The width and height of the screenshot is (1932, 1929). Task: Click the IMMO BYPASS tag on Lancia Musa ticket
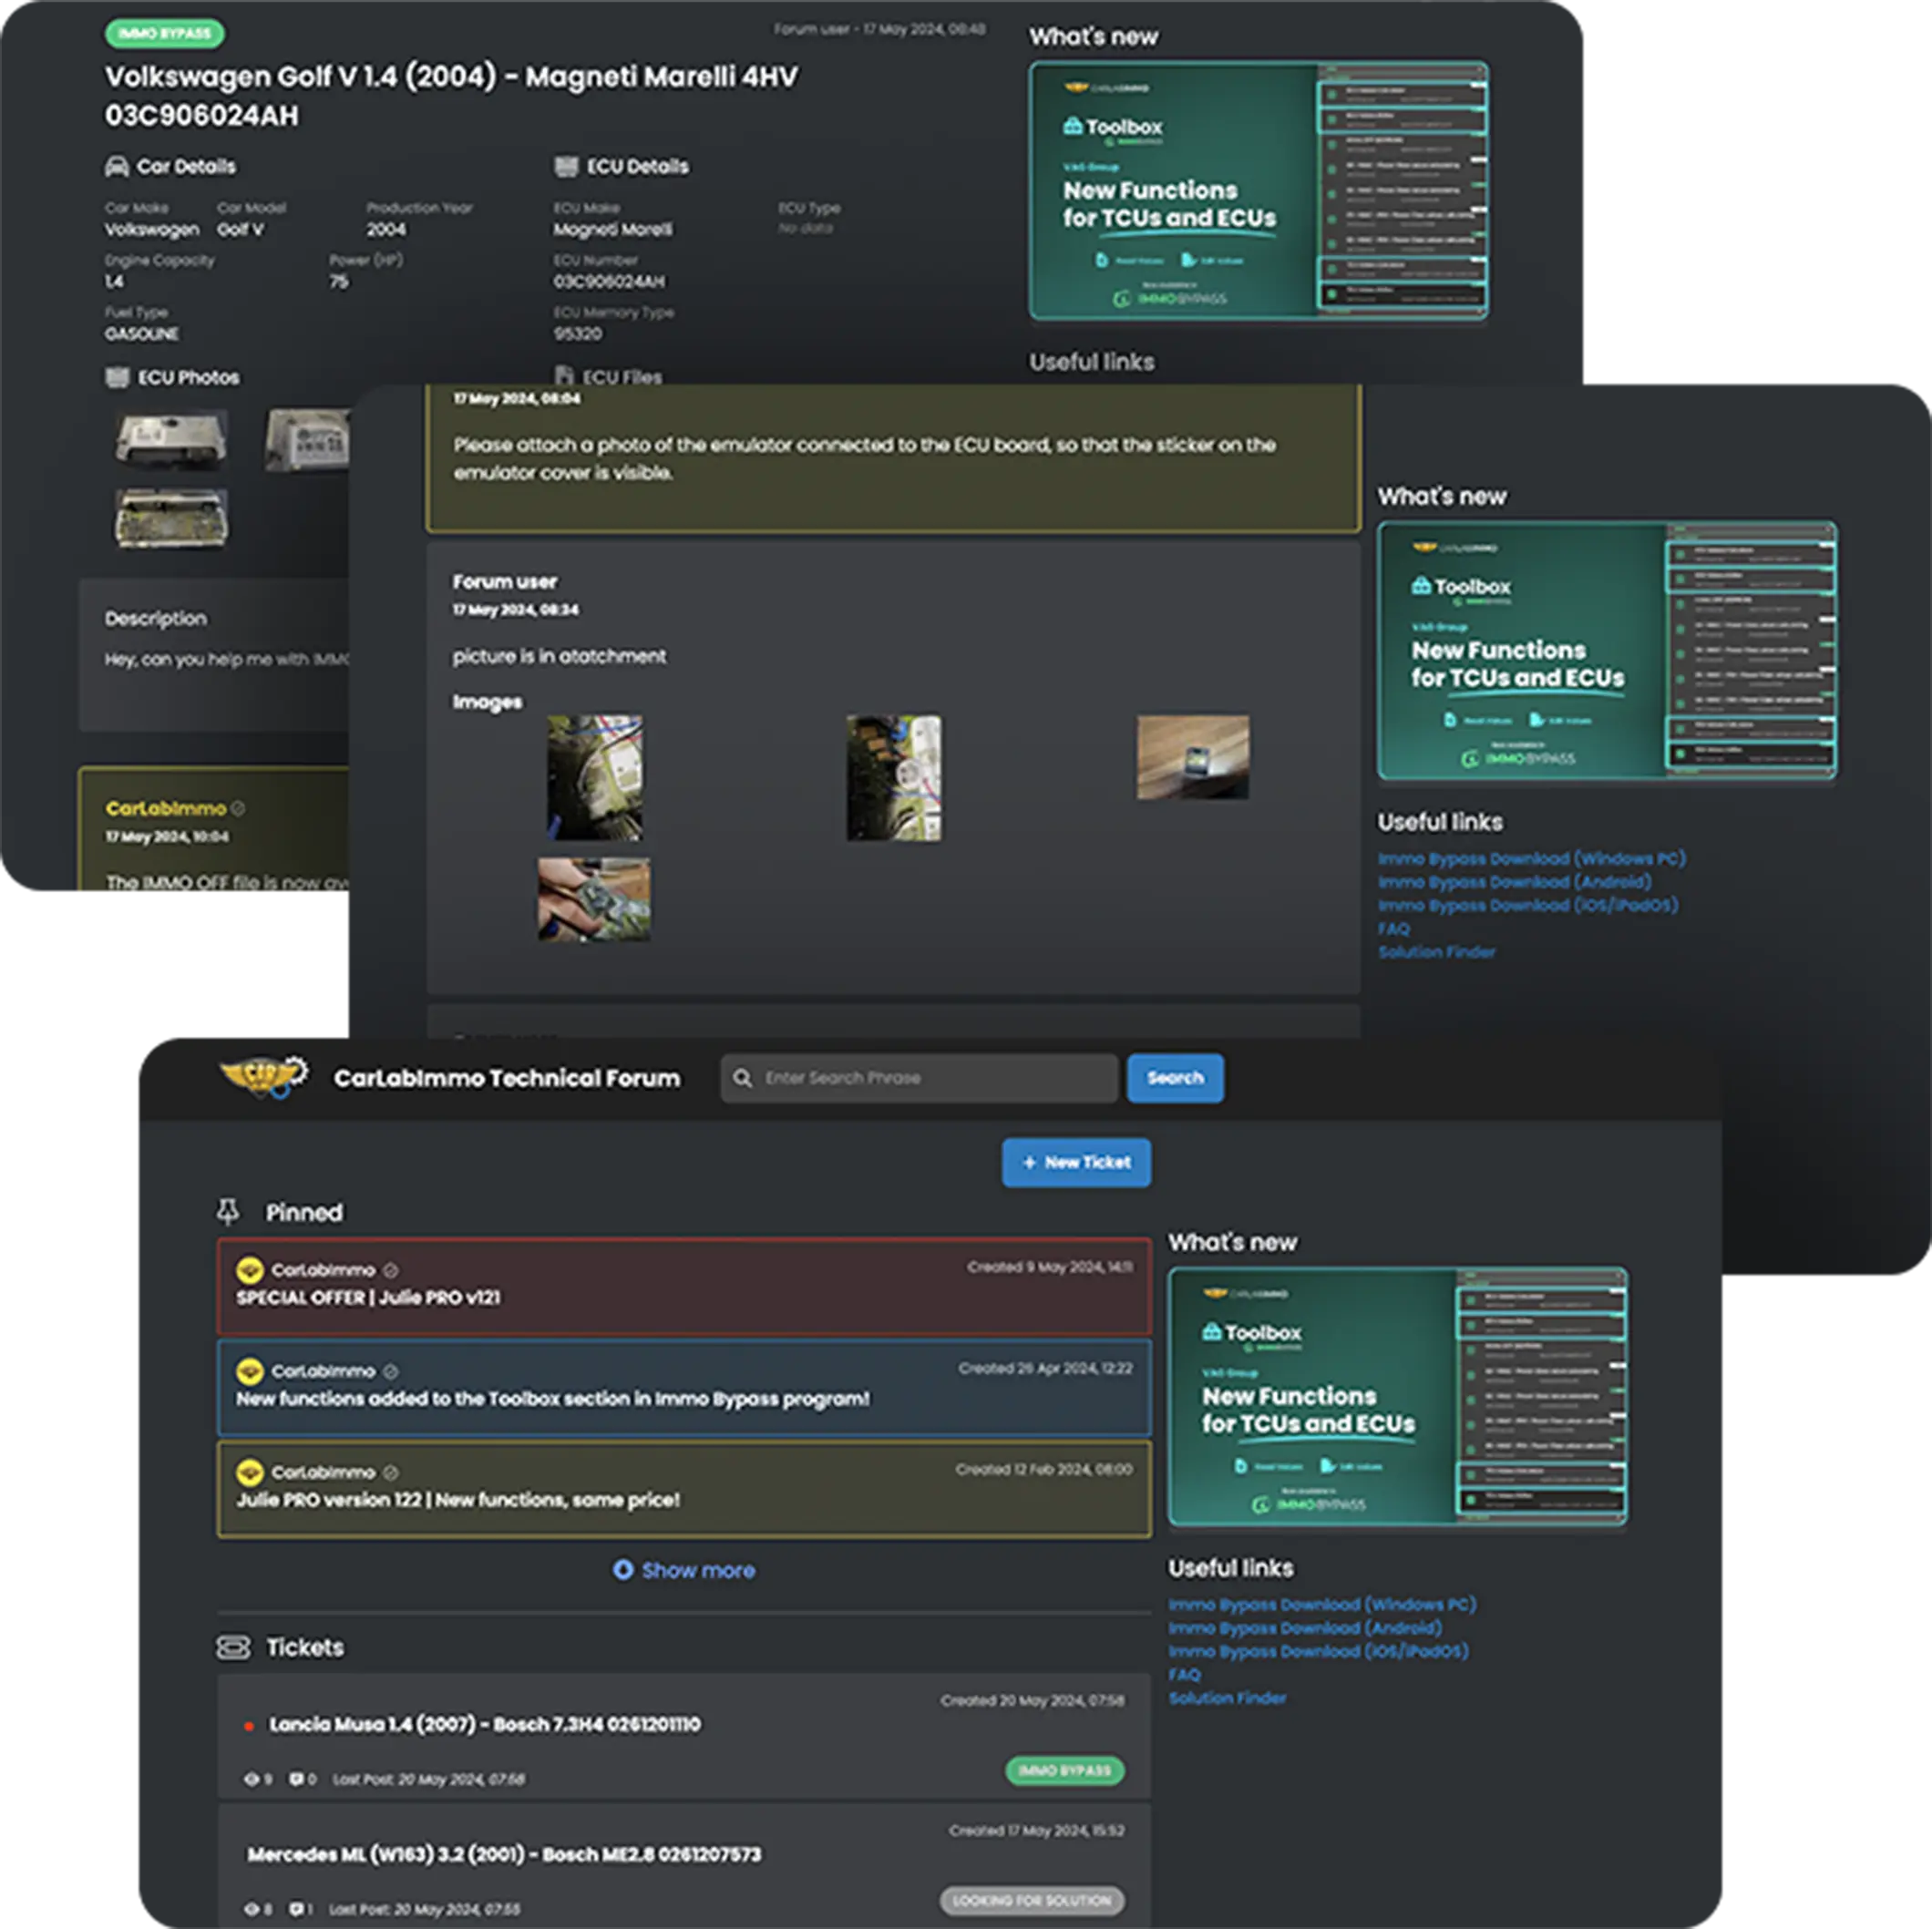click(x=1065, y=1770)
